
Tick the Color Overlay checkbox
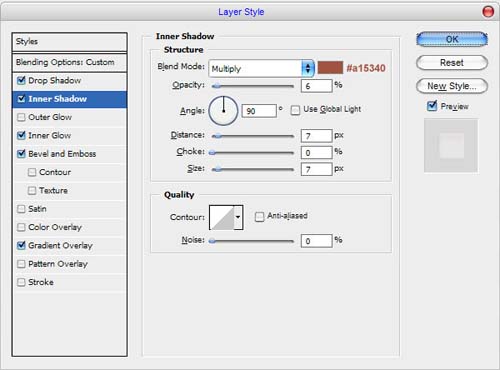click(21, 227)
